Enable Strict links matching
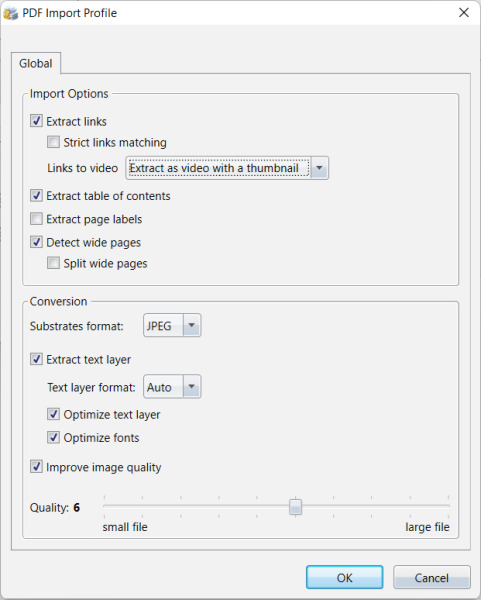481x600 pixels. point(53,142)
